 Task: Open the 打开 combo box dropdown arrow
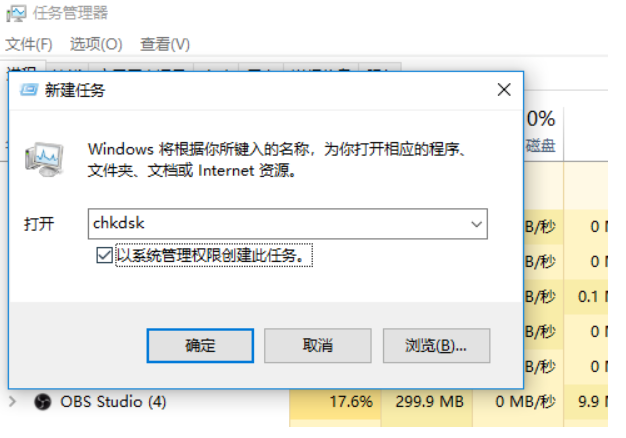pos(476,224)
